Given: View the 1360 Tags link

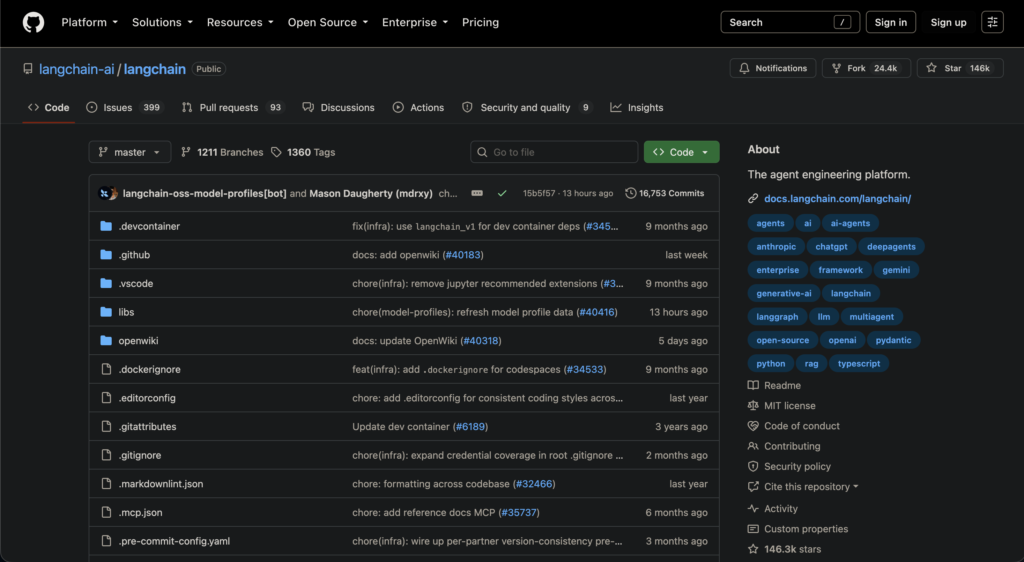Looking at the screenshot, I should tap(303, 152).
